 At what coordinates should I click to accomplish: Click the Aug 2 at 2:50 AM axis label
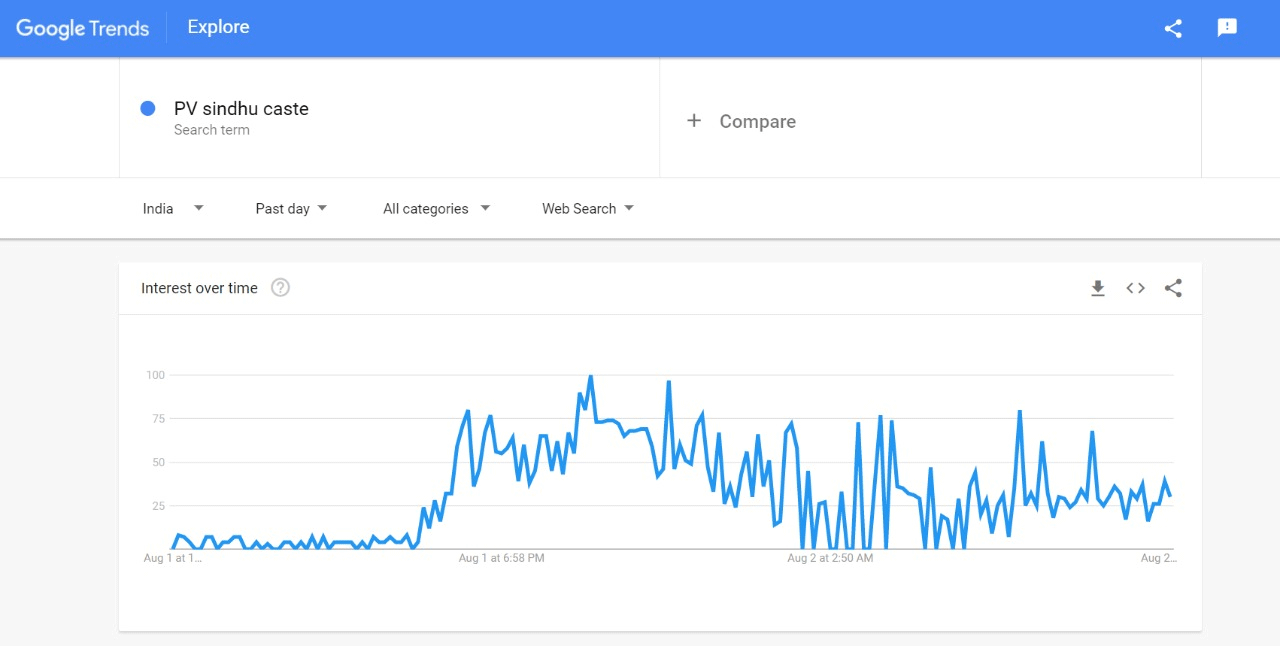[x=830, y=558]
